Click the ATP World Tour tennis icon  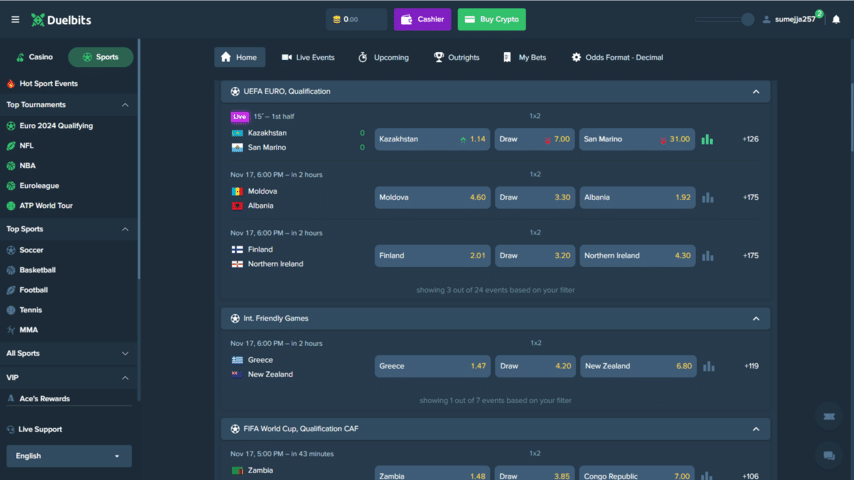[11, 206]
